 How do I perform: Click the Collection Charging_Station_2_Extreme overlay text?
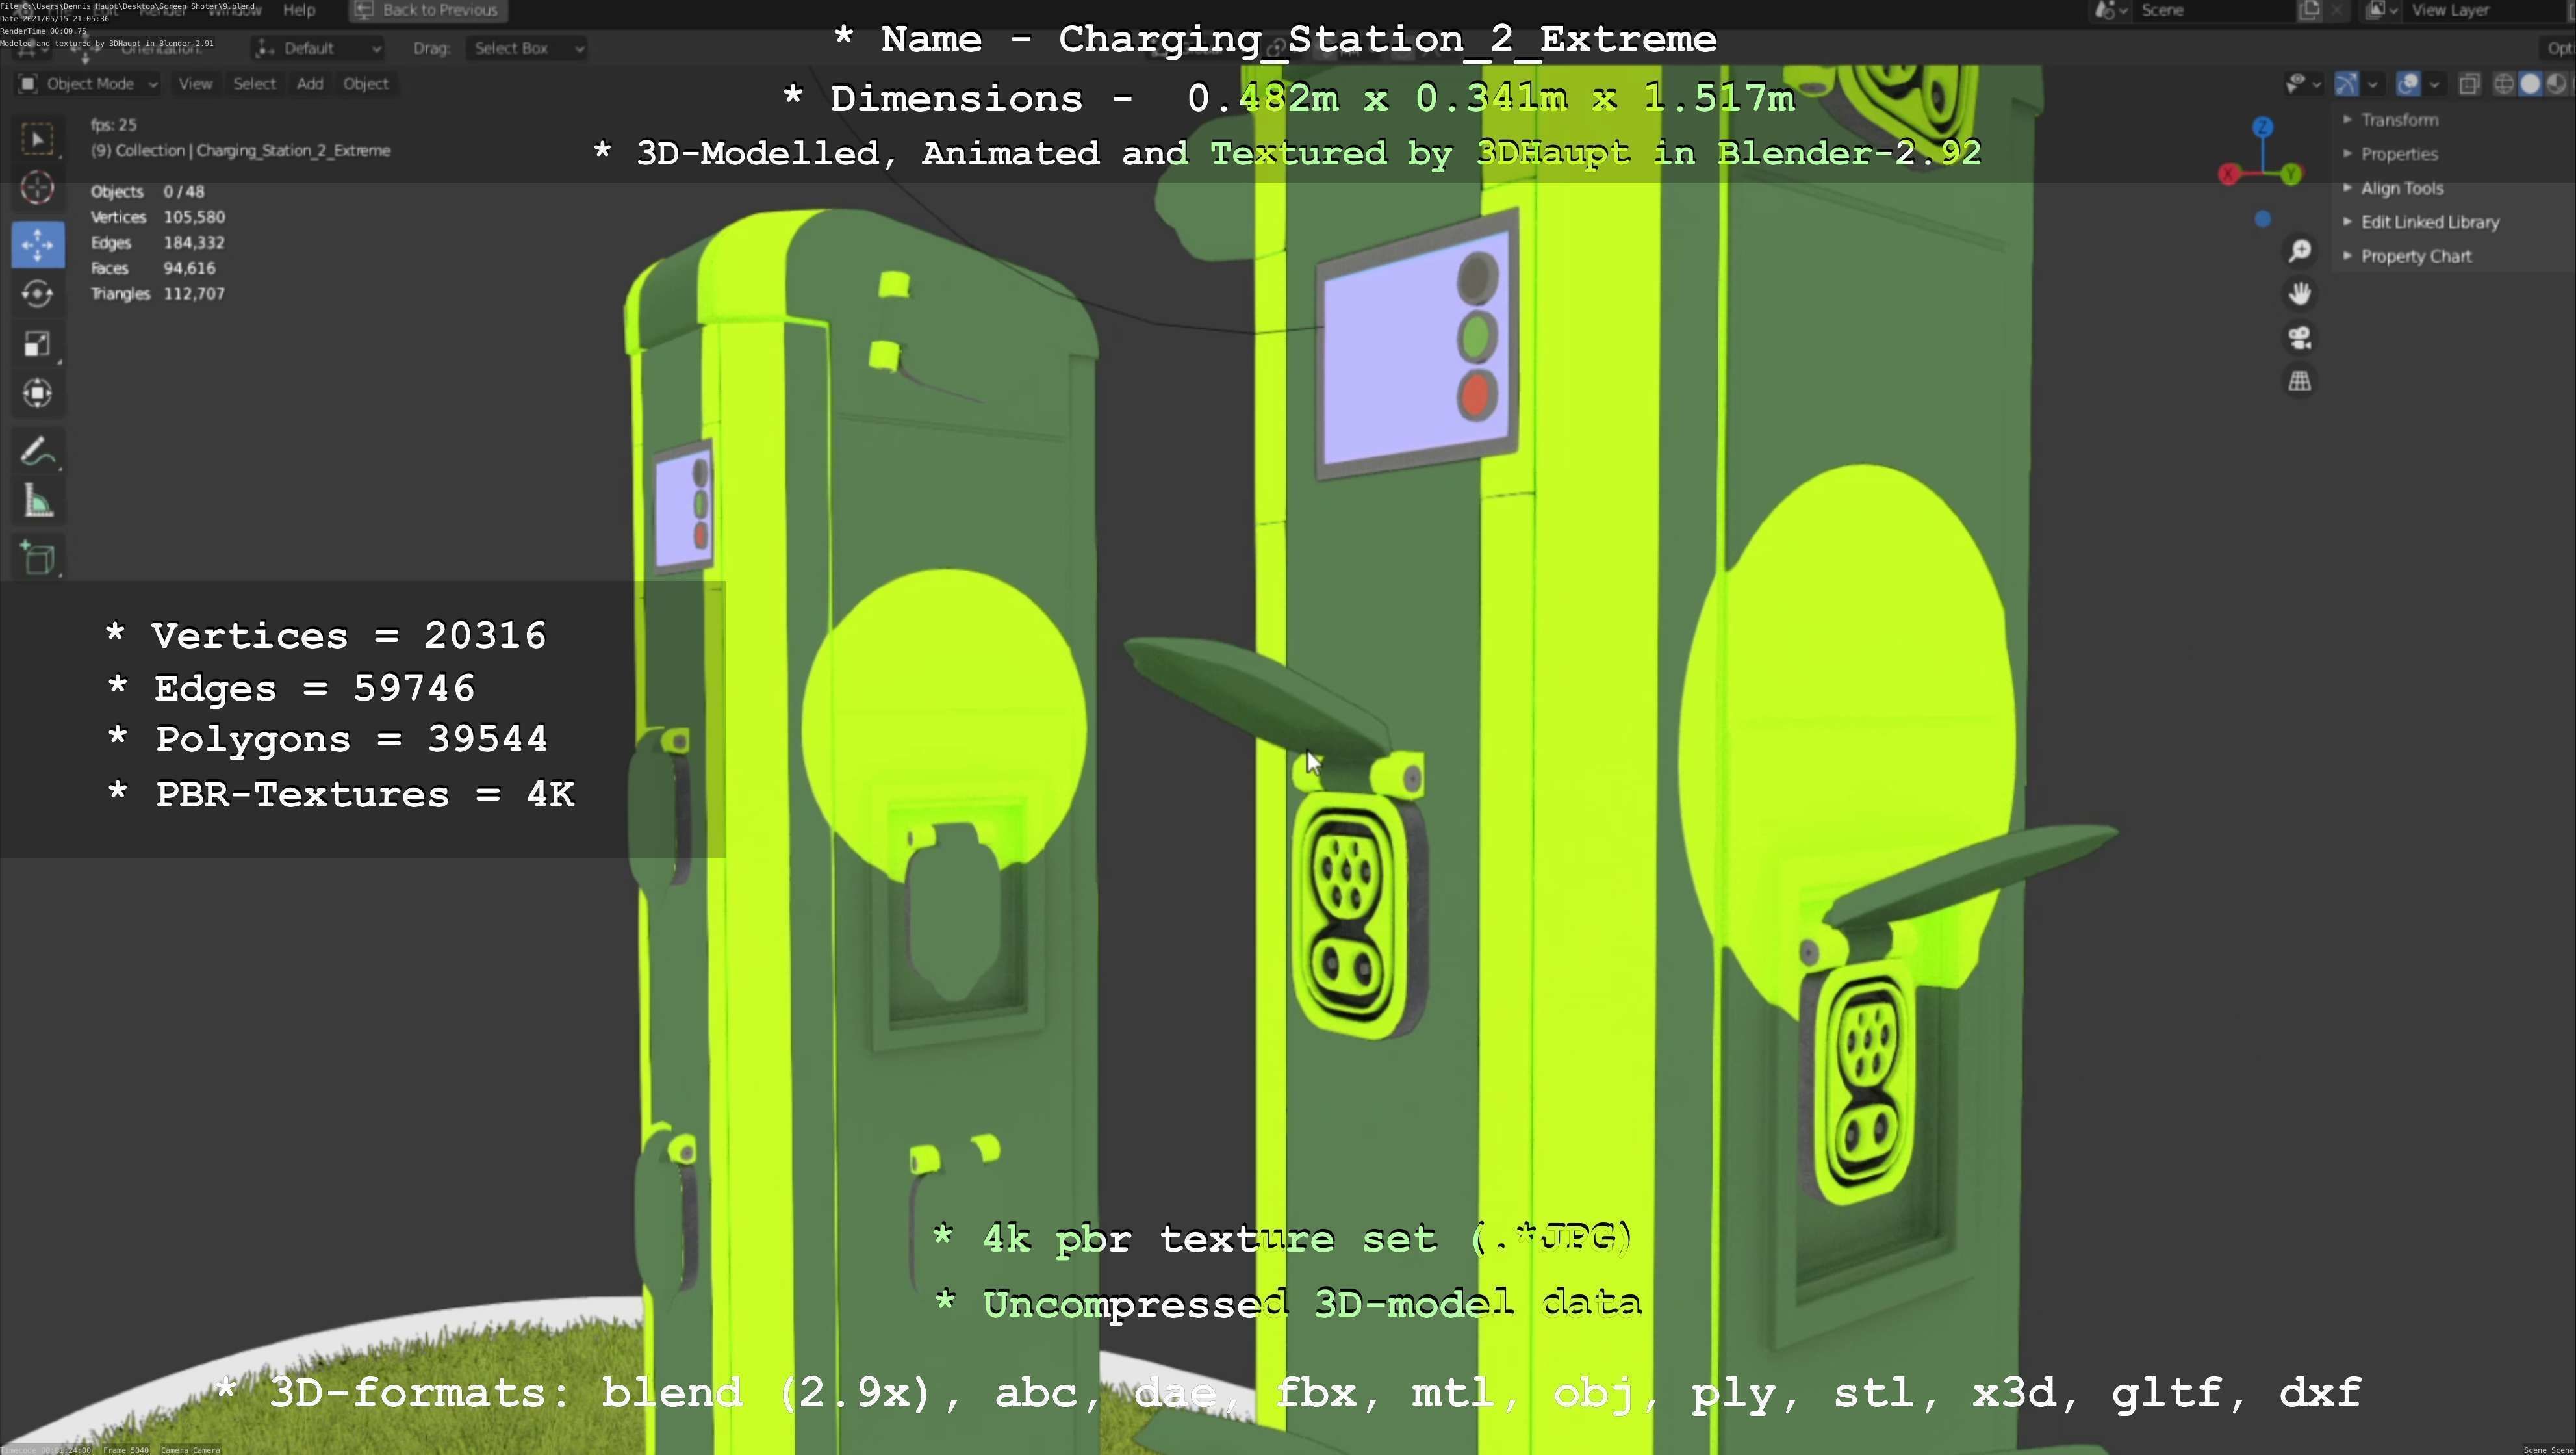coord(240,150)
